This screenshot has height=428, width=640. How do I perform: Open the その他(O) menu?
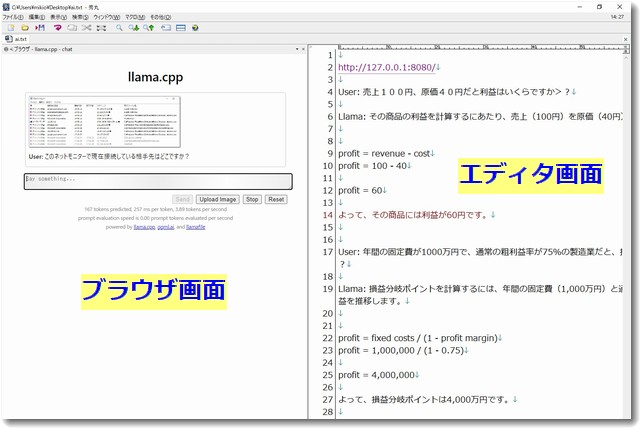[160, 17]
